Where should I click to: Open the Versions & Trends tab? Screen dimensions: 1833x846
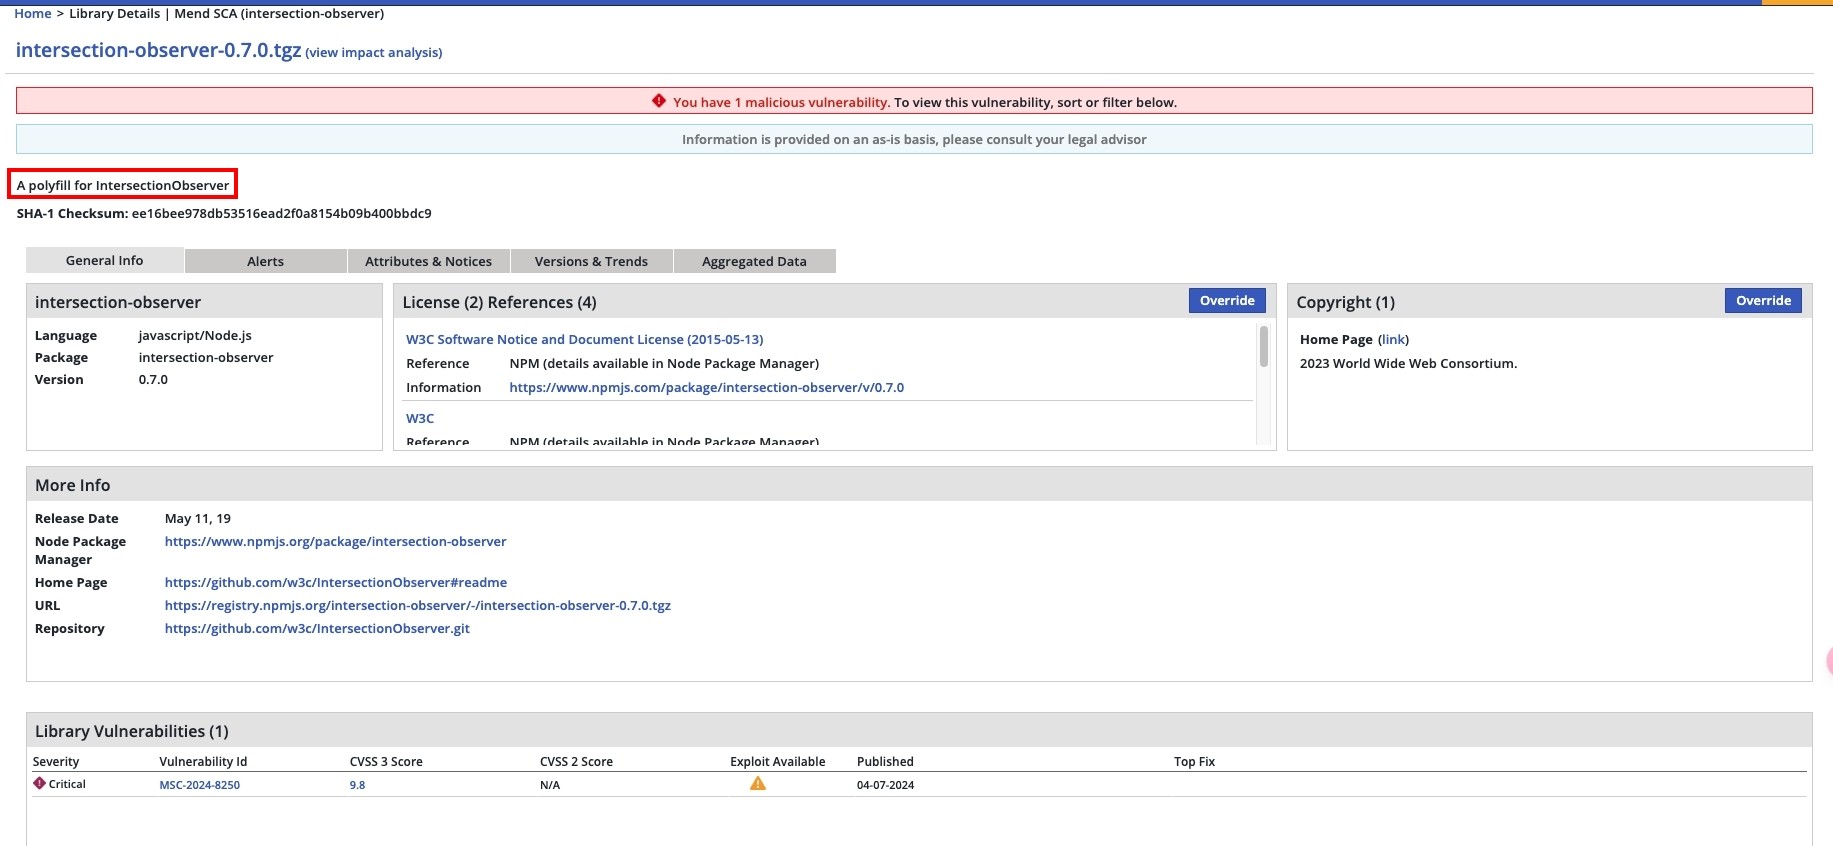click(591, 261)
